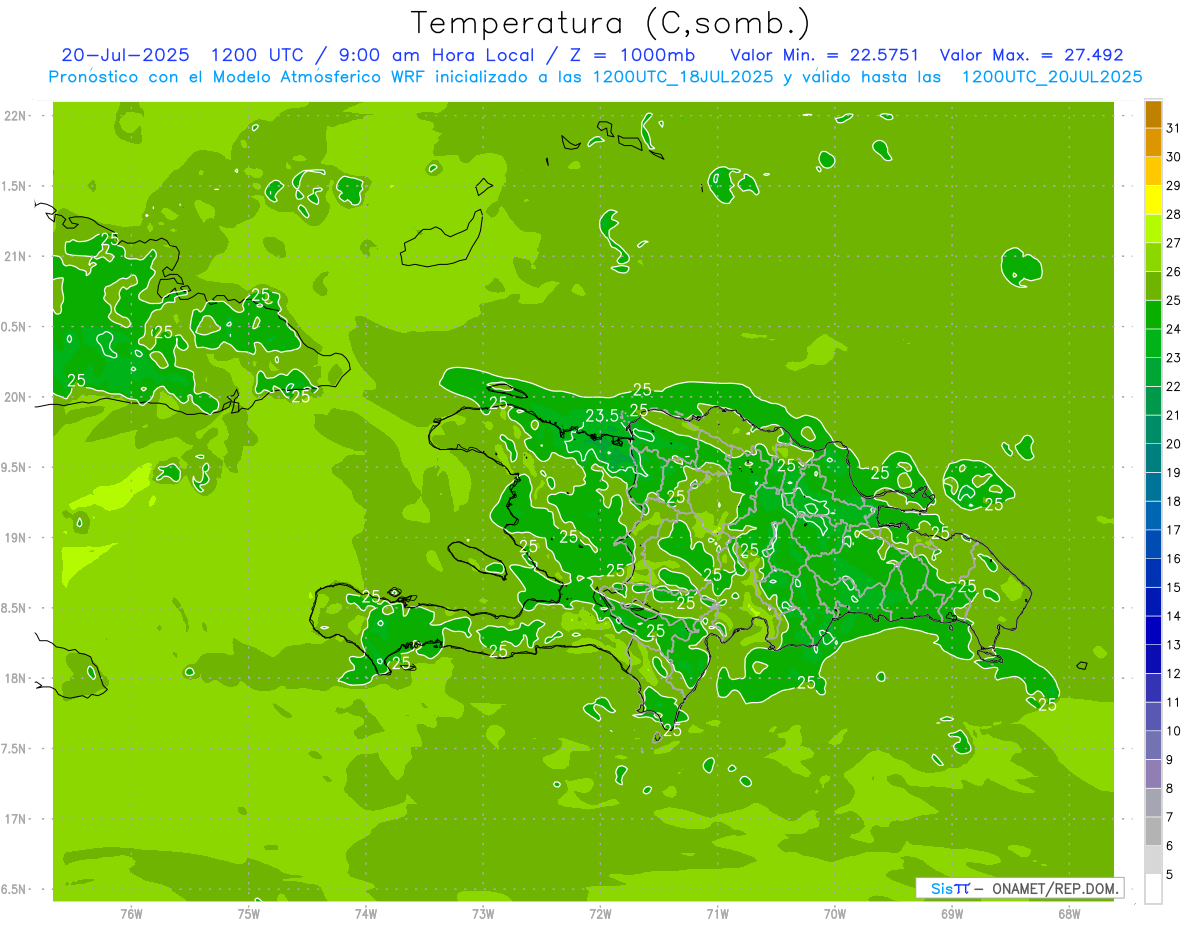The image size is (1200, 927).
Task: Click the legend value 18
Action: [1174, 501]
